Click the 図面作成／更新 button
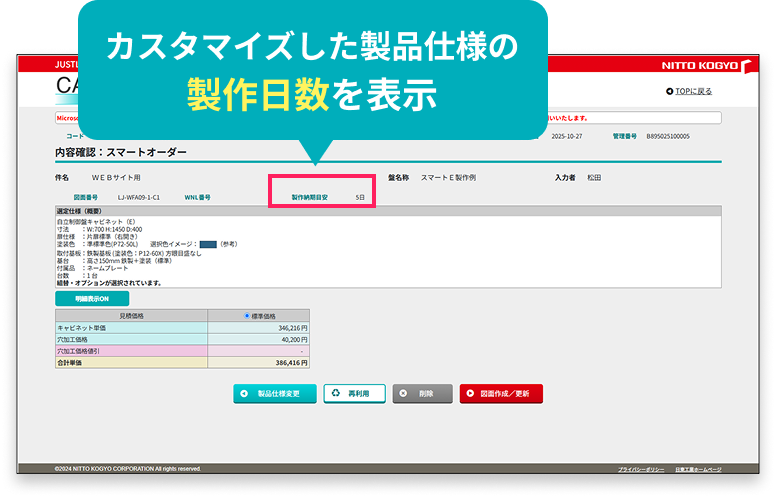This screenshot has width=776, height=498. (x=501, y=394)
